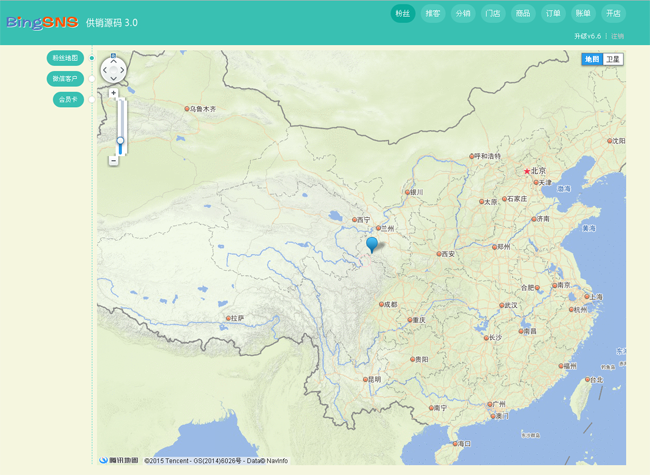This screenshot has height=475, width=650.
Task: Click the 注销 logout link
Action: tap(617, 36)
